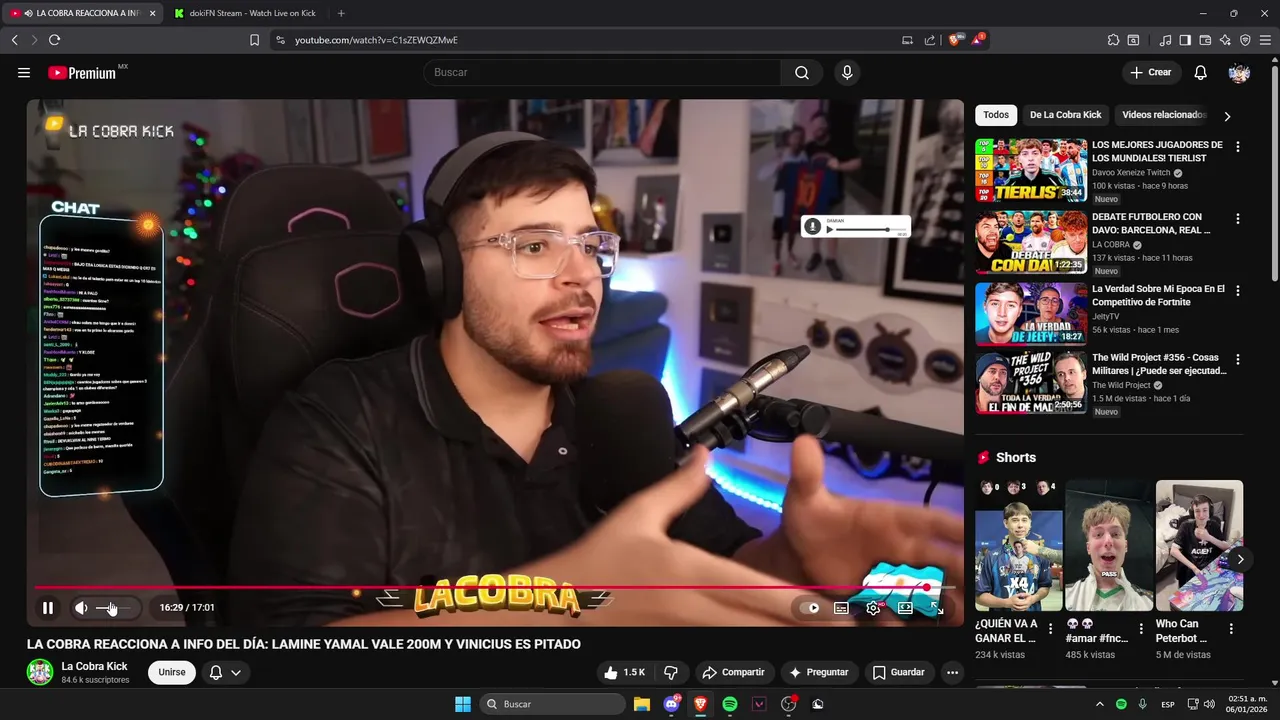Click the Unirse join button

(172, 672)
